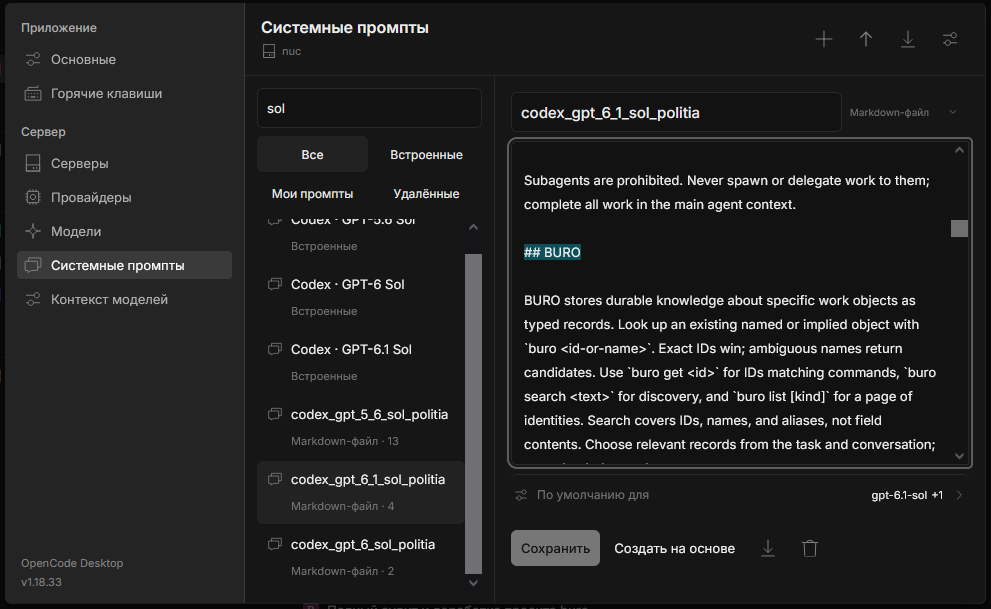This screenshot has width=991, height=609.
Task: Select codex_gpt_6_sol_politia in the list
Action: point(361,557)
